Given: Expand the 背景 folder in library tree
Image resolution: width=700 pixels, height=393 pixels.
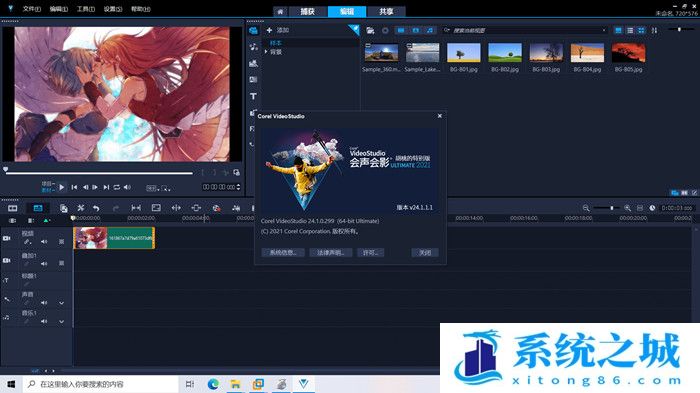Looking at the screenshot, I should [266, 52].
